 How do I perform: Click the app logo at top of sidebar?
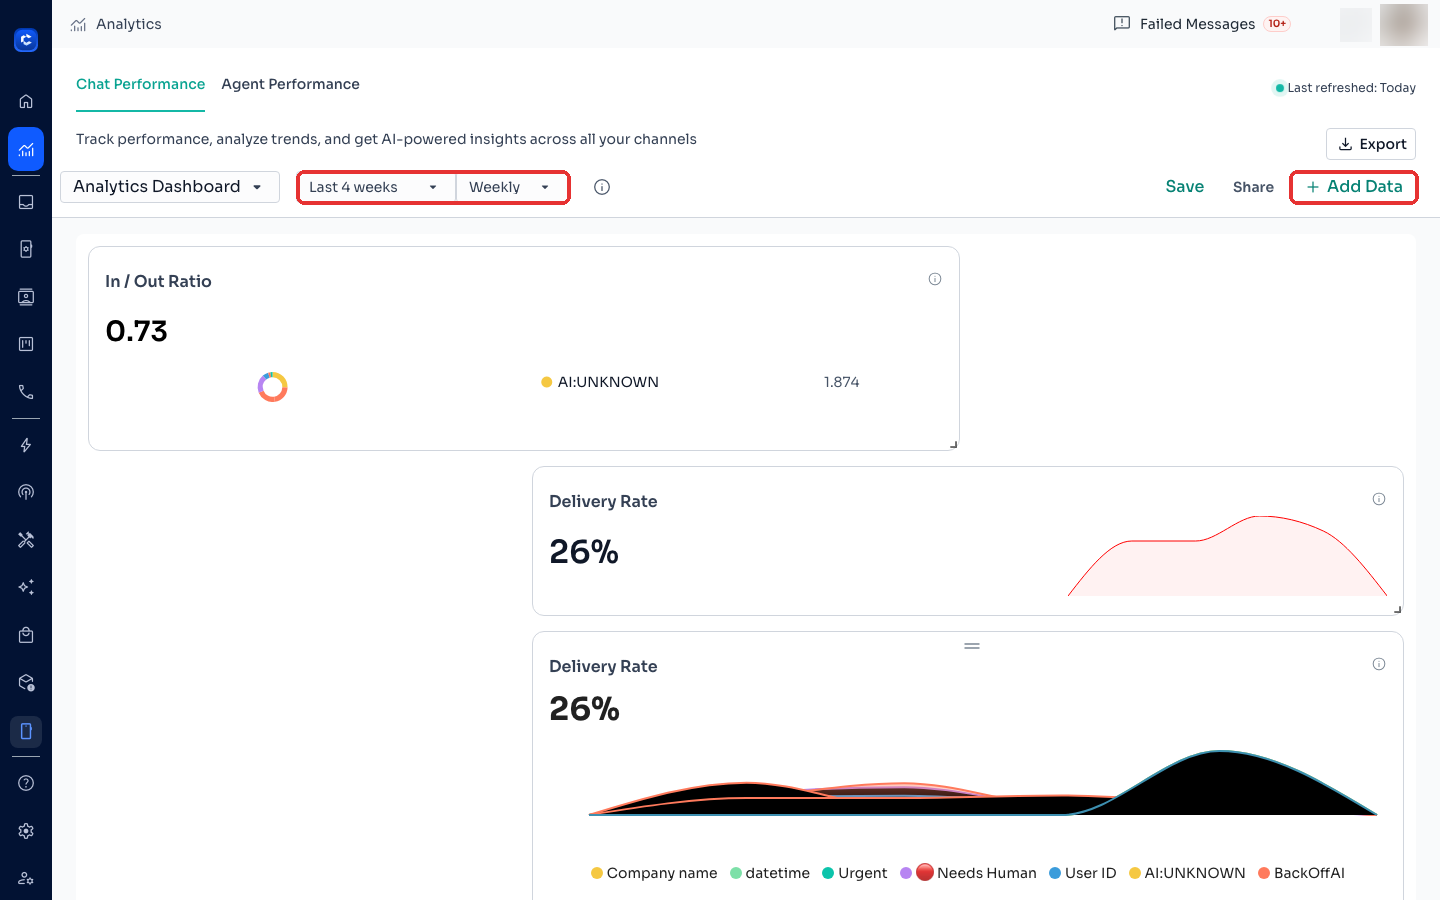26,40
